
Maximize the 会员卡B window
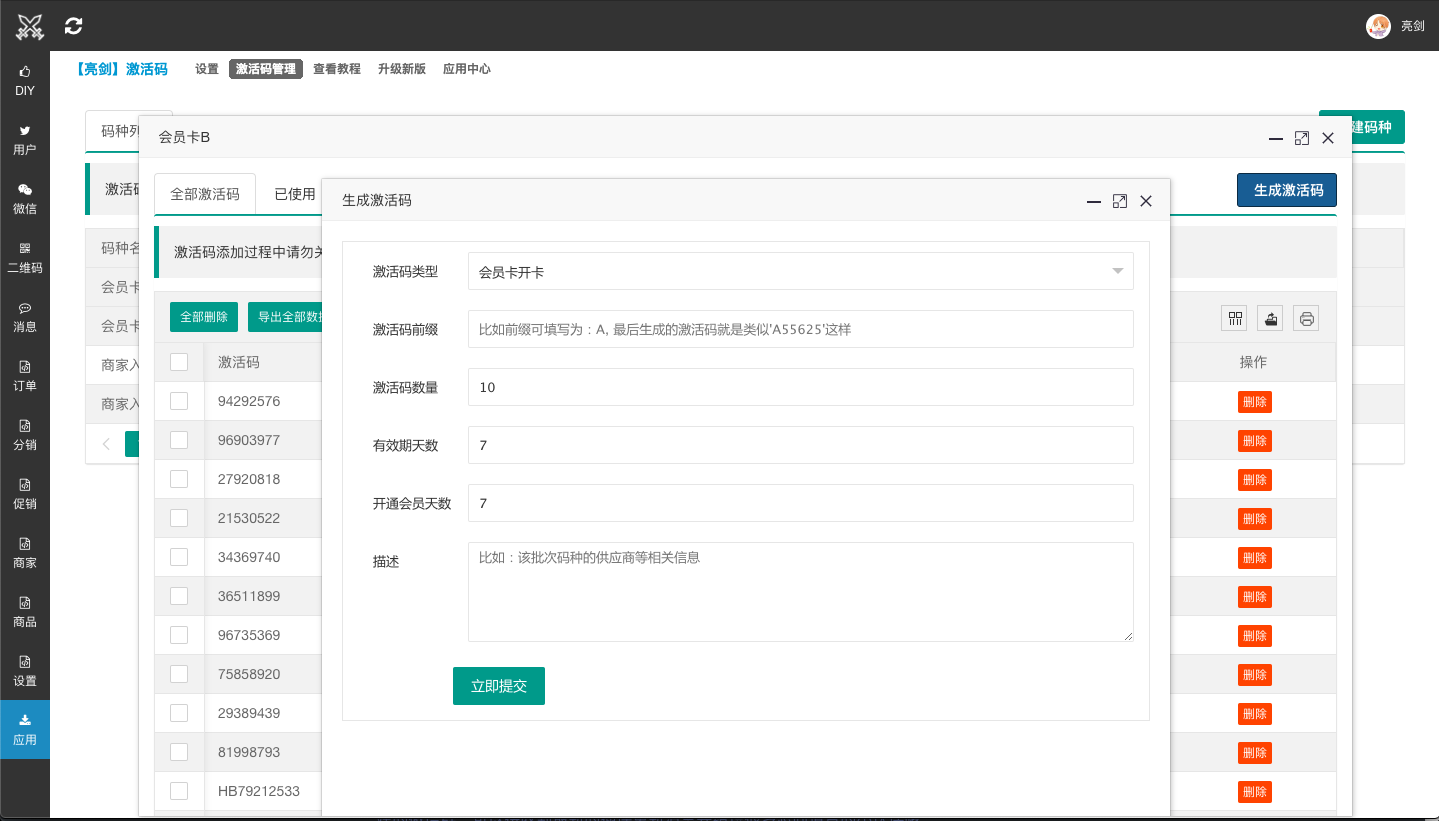point(1302,138)
